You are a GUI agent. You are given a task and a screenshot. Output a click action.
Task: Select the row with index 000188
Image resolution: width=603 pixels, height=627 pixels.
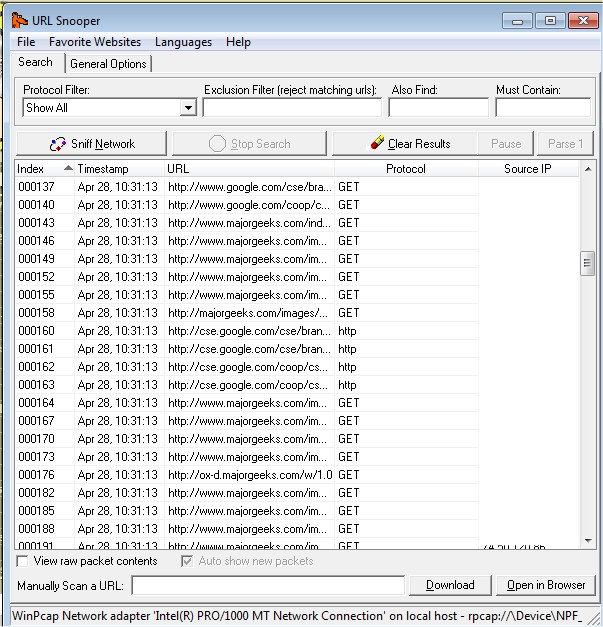247,529
